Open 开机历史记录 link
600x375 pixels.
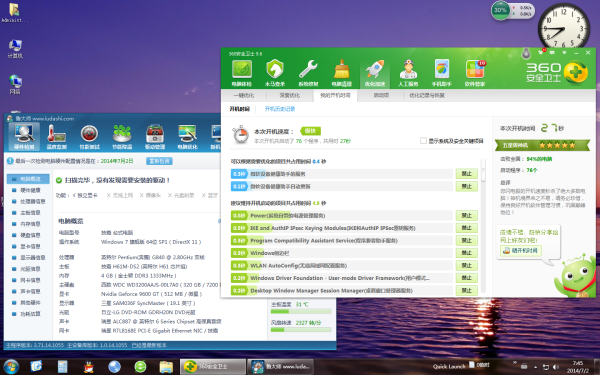click(x=280, y=109)
